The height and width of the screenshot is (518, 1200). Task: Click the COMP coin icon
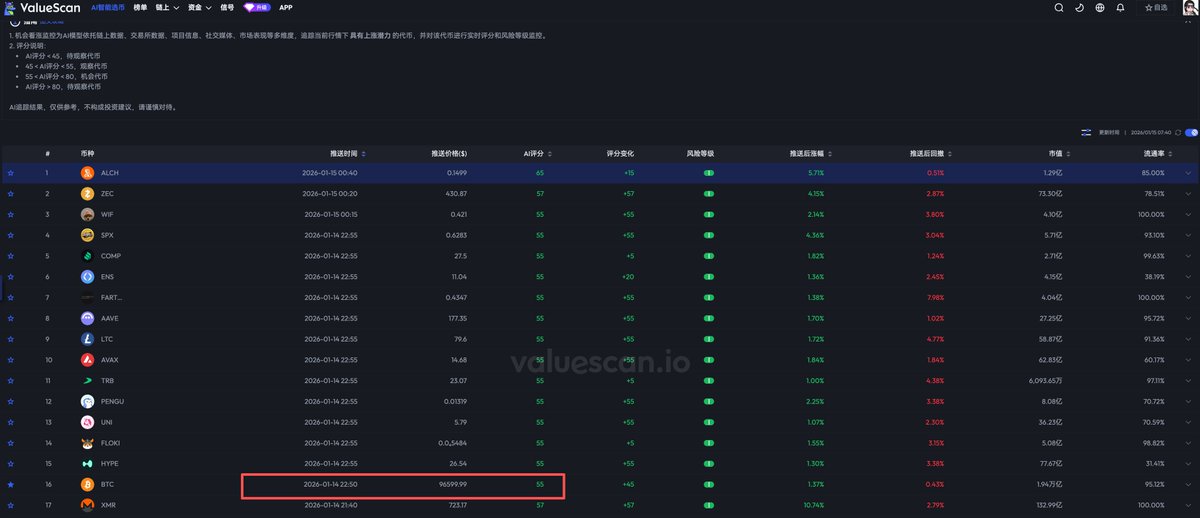(x=87, y=256)
